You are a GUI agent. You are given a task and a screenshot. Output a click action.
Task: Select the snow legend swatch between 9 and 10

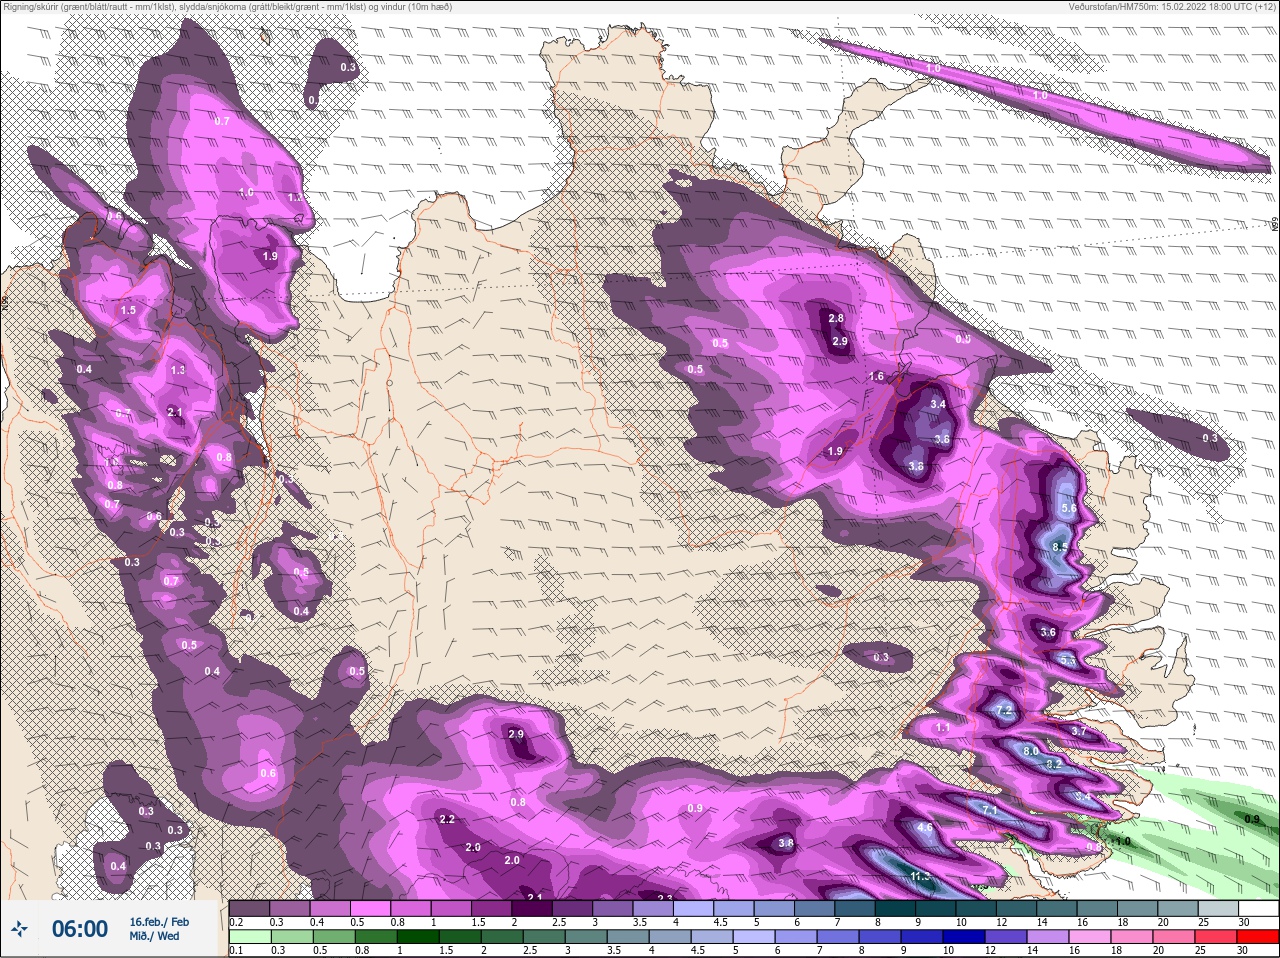pos(936,908)
